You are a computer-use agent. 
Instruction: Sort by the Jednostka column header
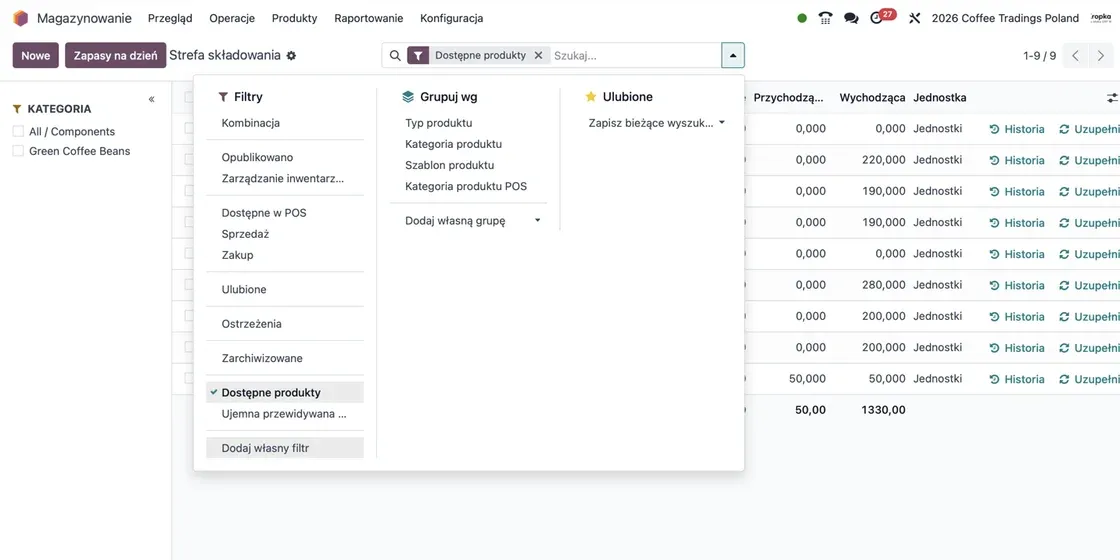pyautogui.click(x=939, y=98)
